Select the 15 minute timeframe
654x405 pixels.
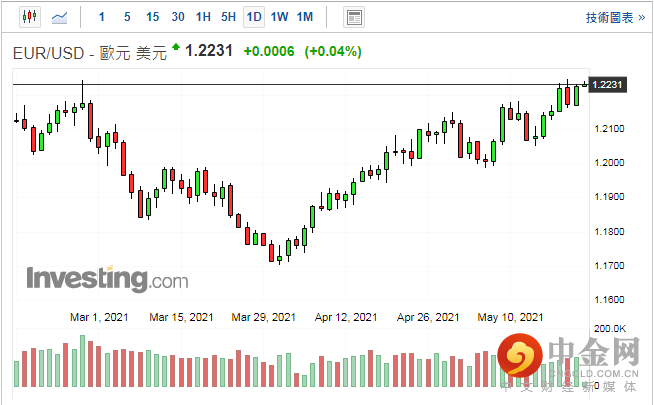pyautogui.click(x=153, y=17)
